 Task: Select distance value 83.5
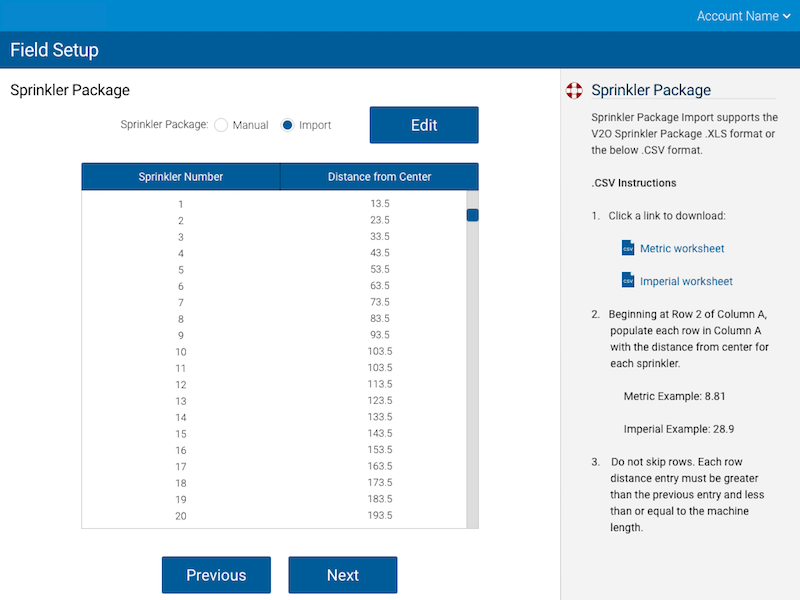pos(380,318)
